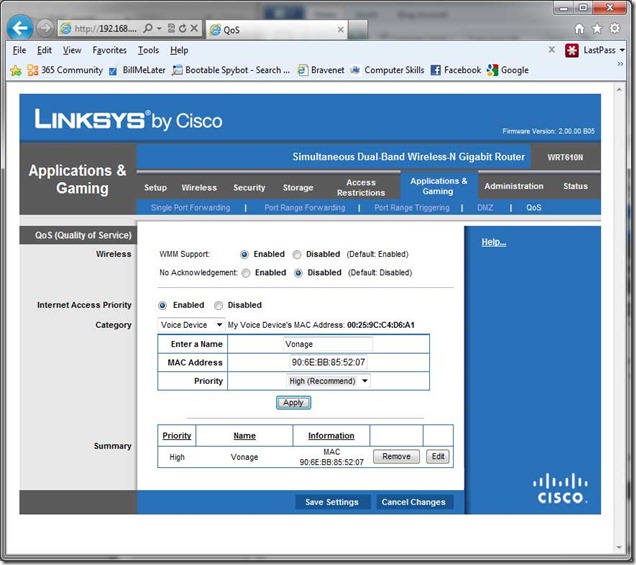The image size is (636, 565).
Task: Edit the Vonage summary entry
Action: (x=438, y=457)
